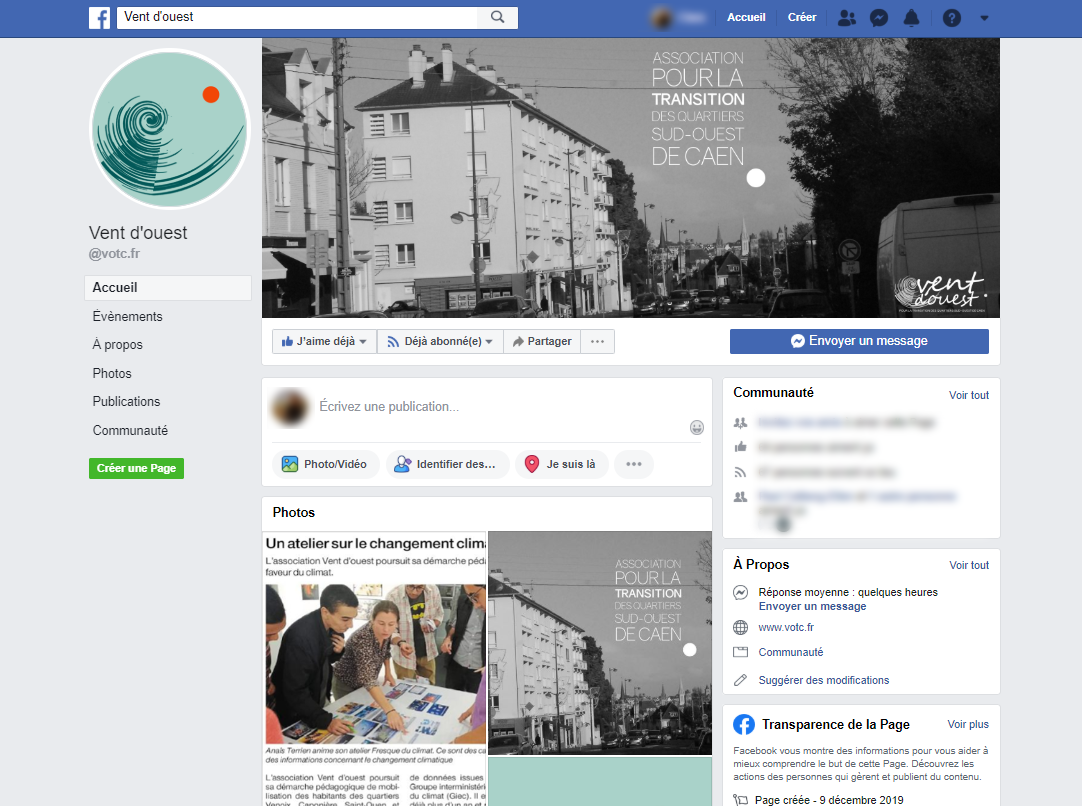Click the Photos section heading
The width and height of the screenshot is (1082, 806).
click(293, 512)
